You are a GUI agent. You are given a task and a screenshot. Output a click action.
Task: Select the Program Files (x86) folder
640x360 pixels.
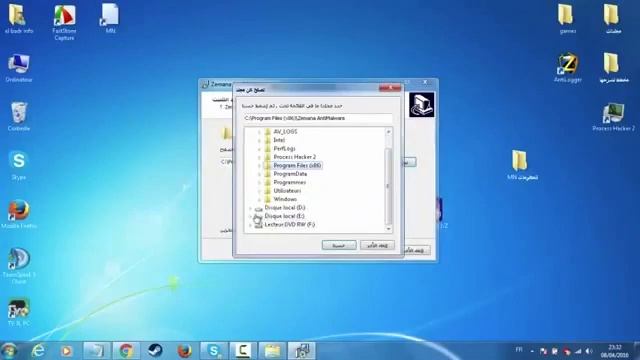(297, 165)
